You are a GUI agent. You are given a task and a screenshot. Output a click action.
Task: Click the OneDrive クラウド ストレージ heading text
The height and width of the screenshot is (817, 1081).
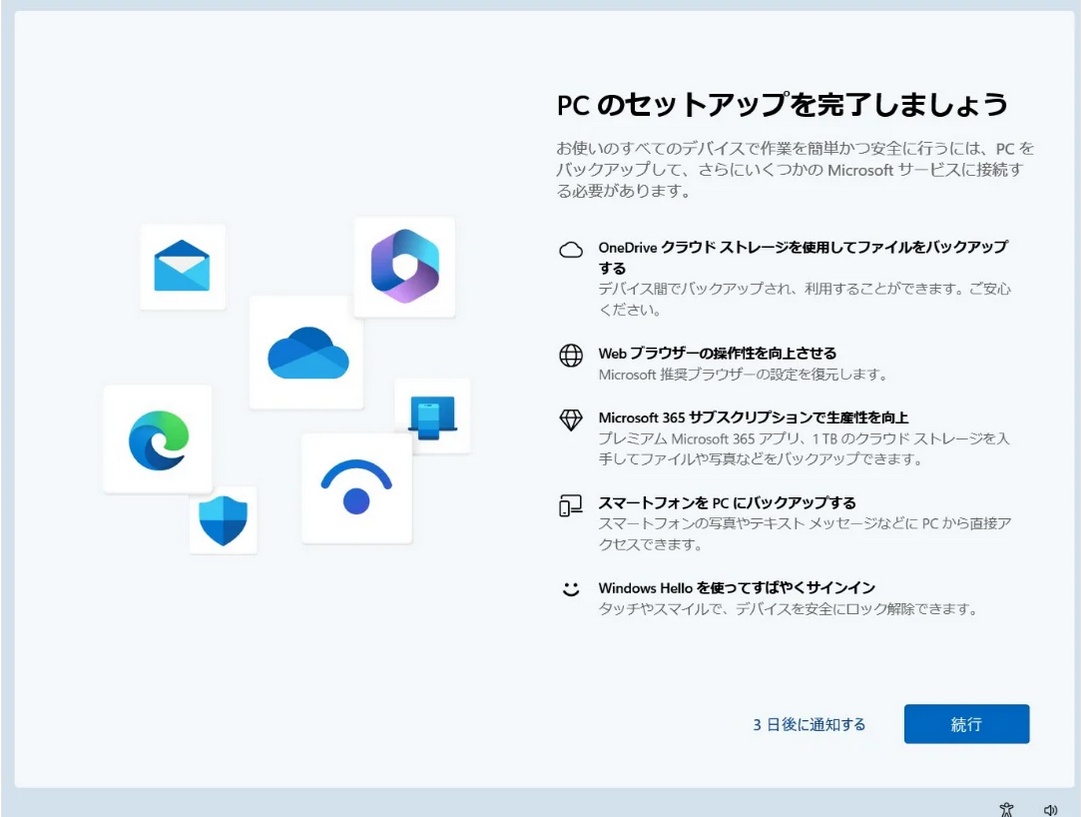click(x=803, y=257)
